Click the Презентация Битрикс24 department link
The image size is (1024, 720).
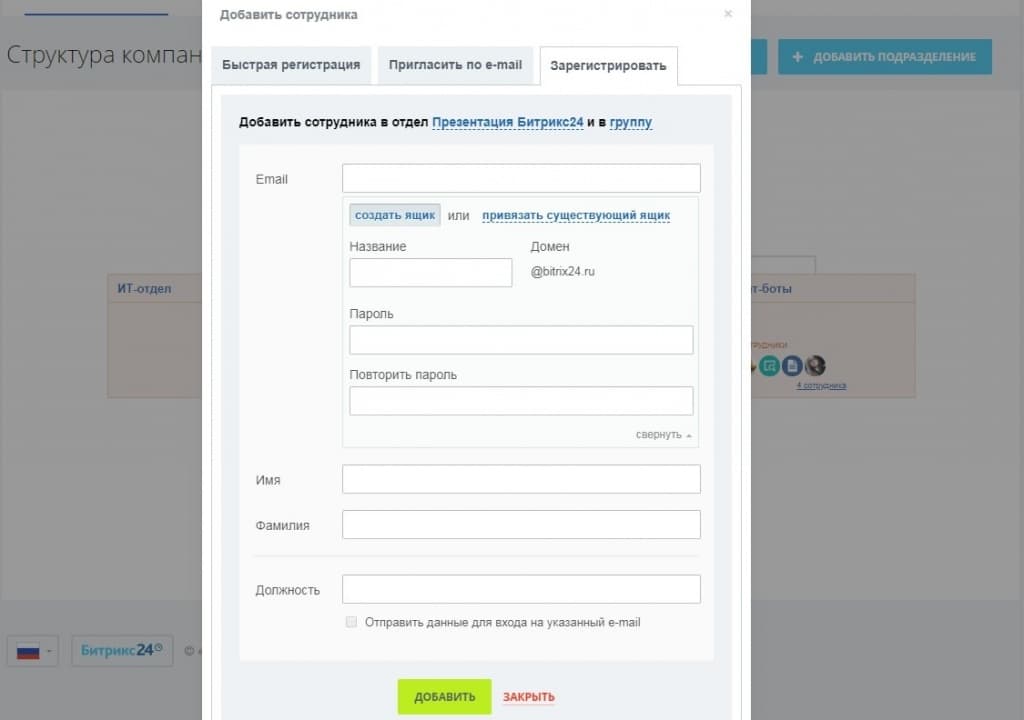coord(507,122)
